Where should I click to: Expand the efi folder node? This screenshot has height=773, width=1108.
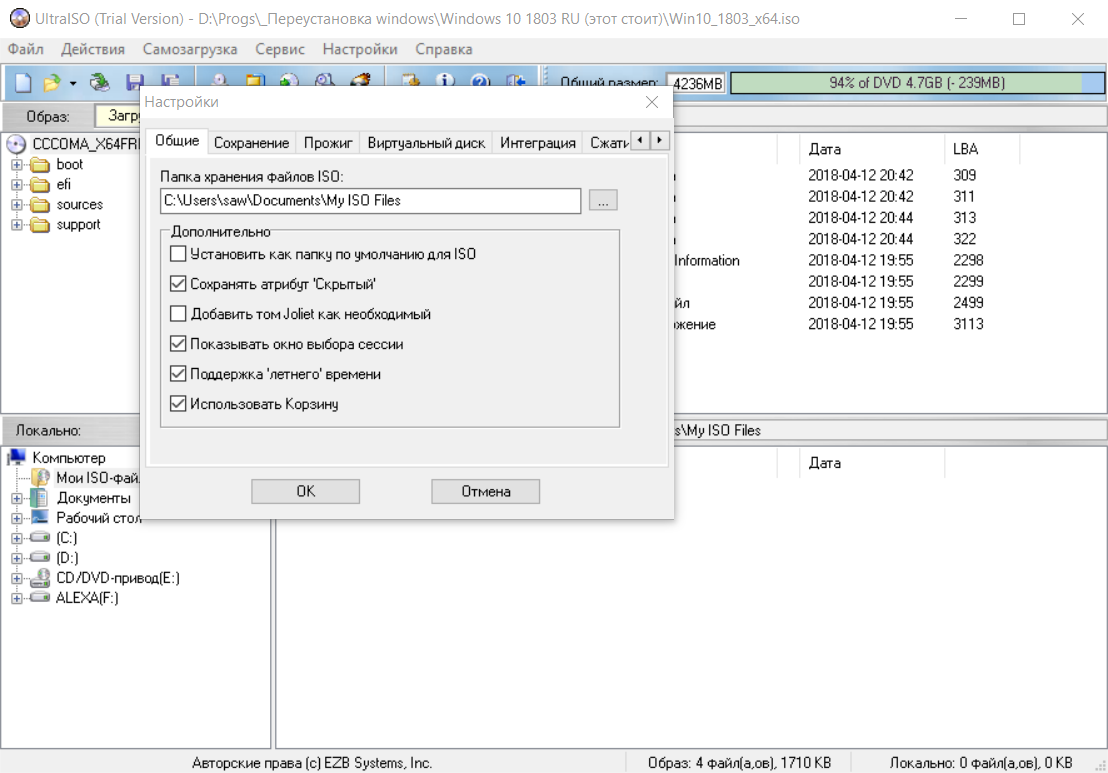[x=17, y=184]
